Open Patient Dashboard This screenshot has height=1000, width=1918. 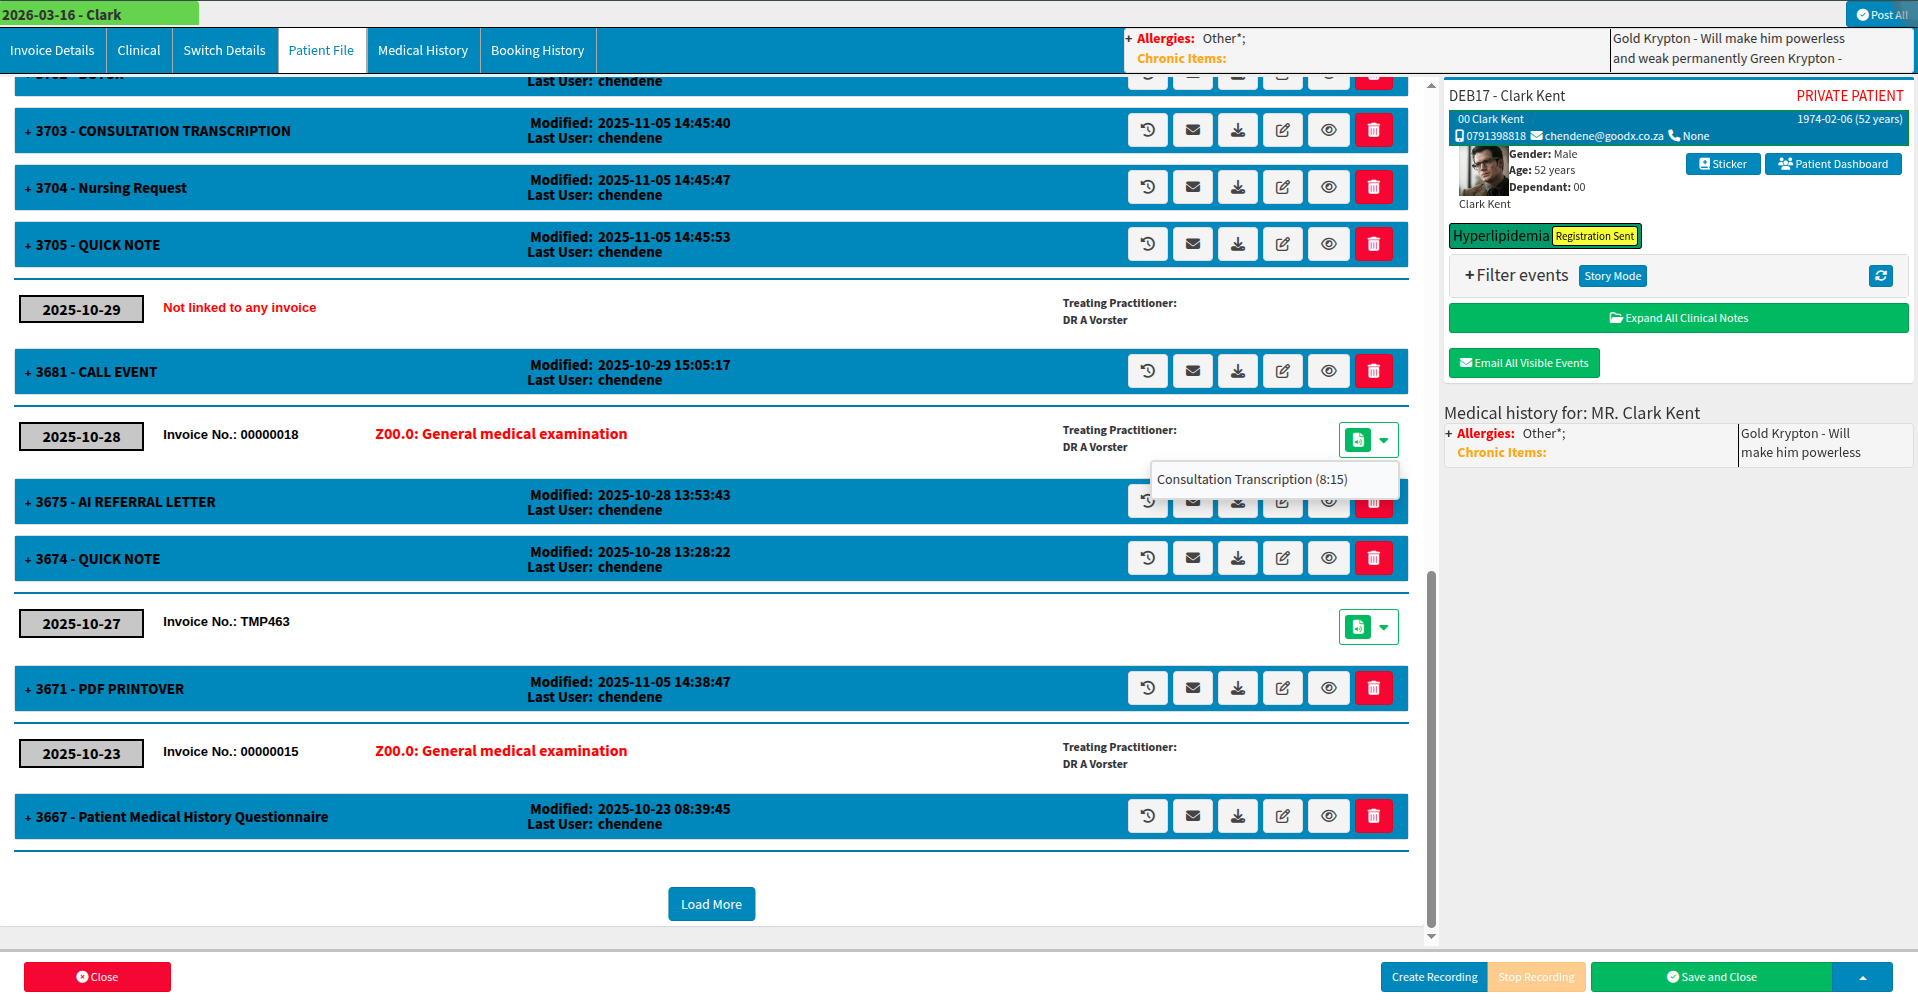(1833, 164)
